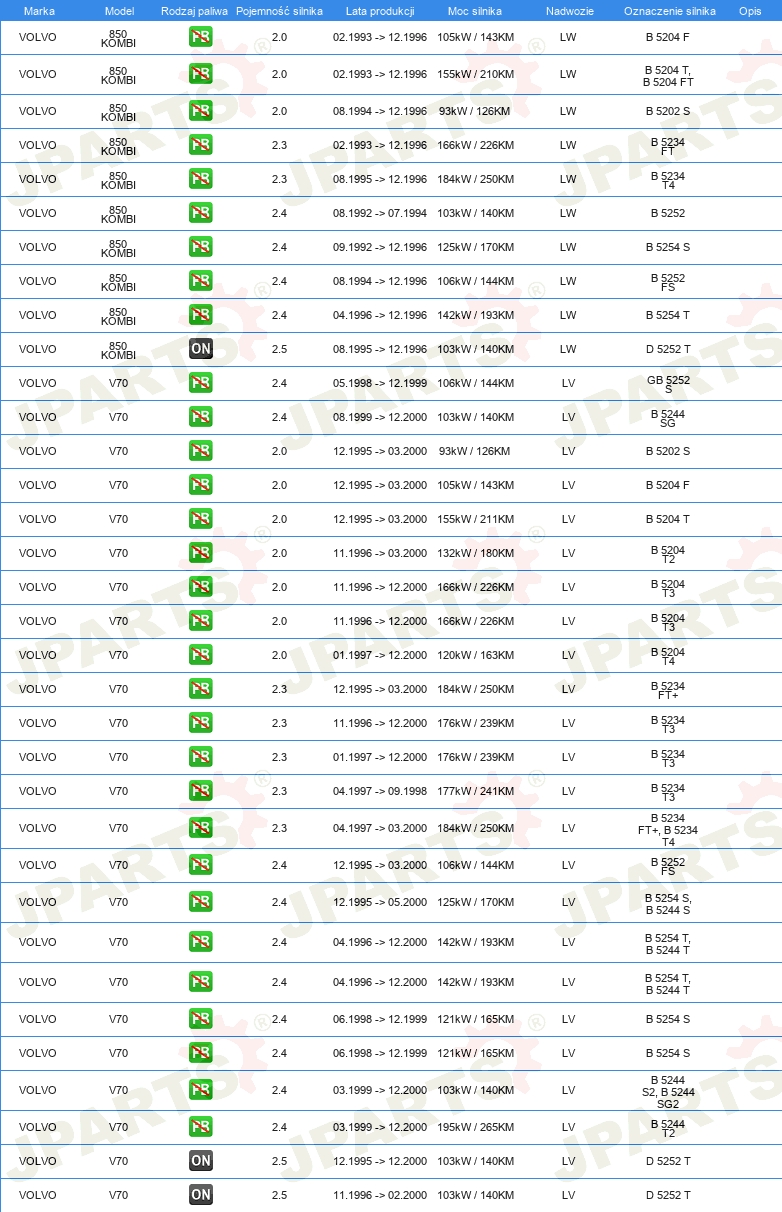
Task: Click PB icon in 12.1995 -> 05.2000 row
Action: (x=200, y=902)
